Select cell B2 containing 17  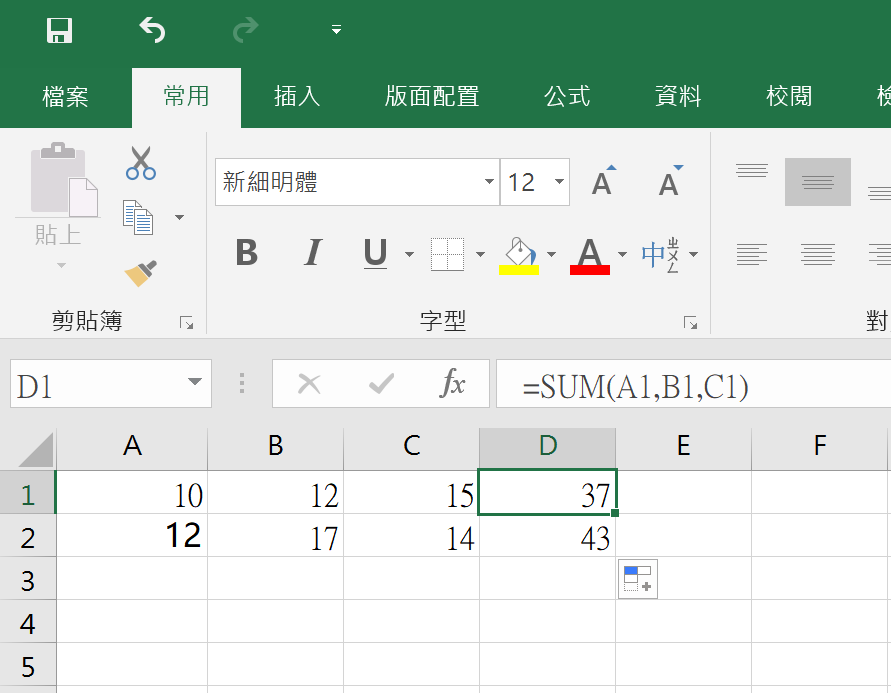[x=275, y=538]
